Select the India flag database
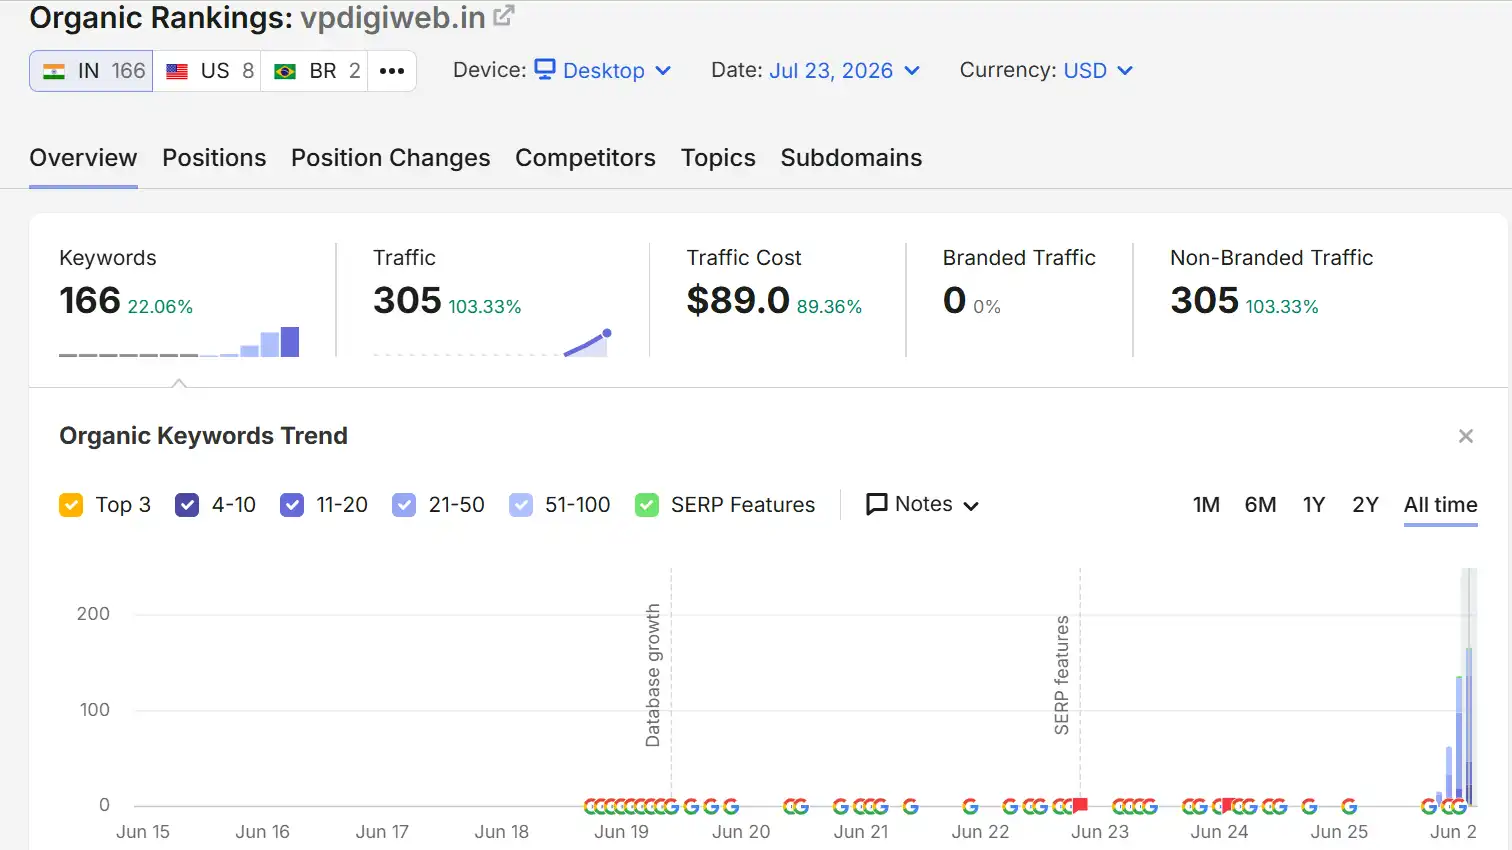1512x850 pixels. [x=91, y=71]
